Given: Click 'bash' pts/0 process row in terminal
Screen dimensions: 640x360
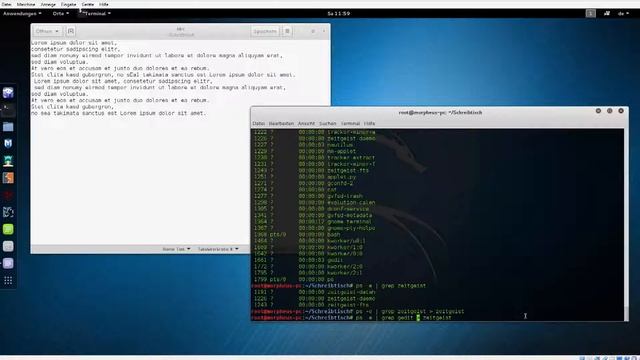Looking at the screenshot, I should [297, 235].
